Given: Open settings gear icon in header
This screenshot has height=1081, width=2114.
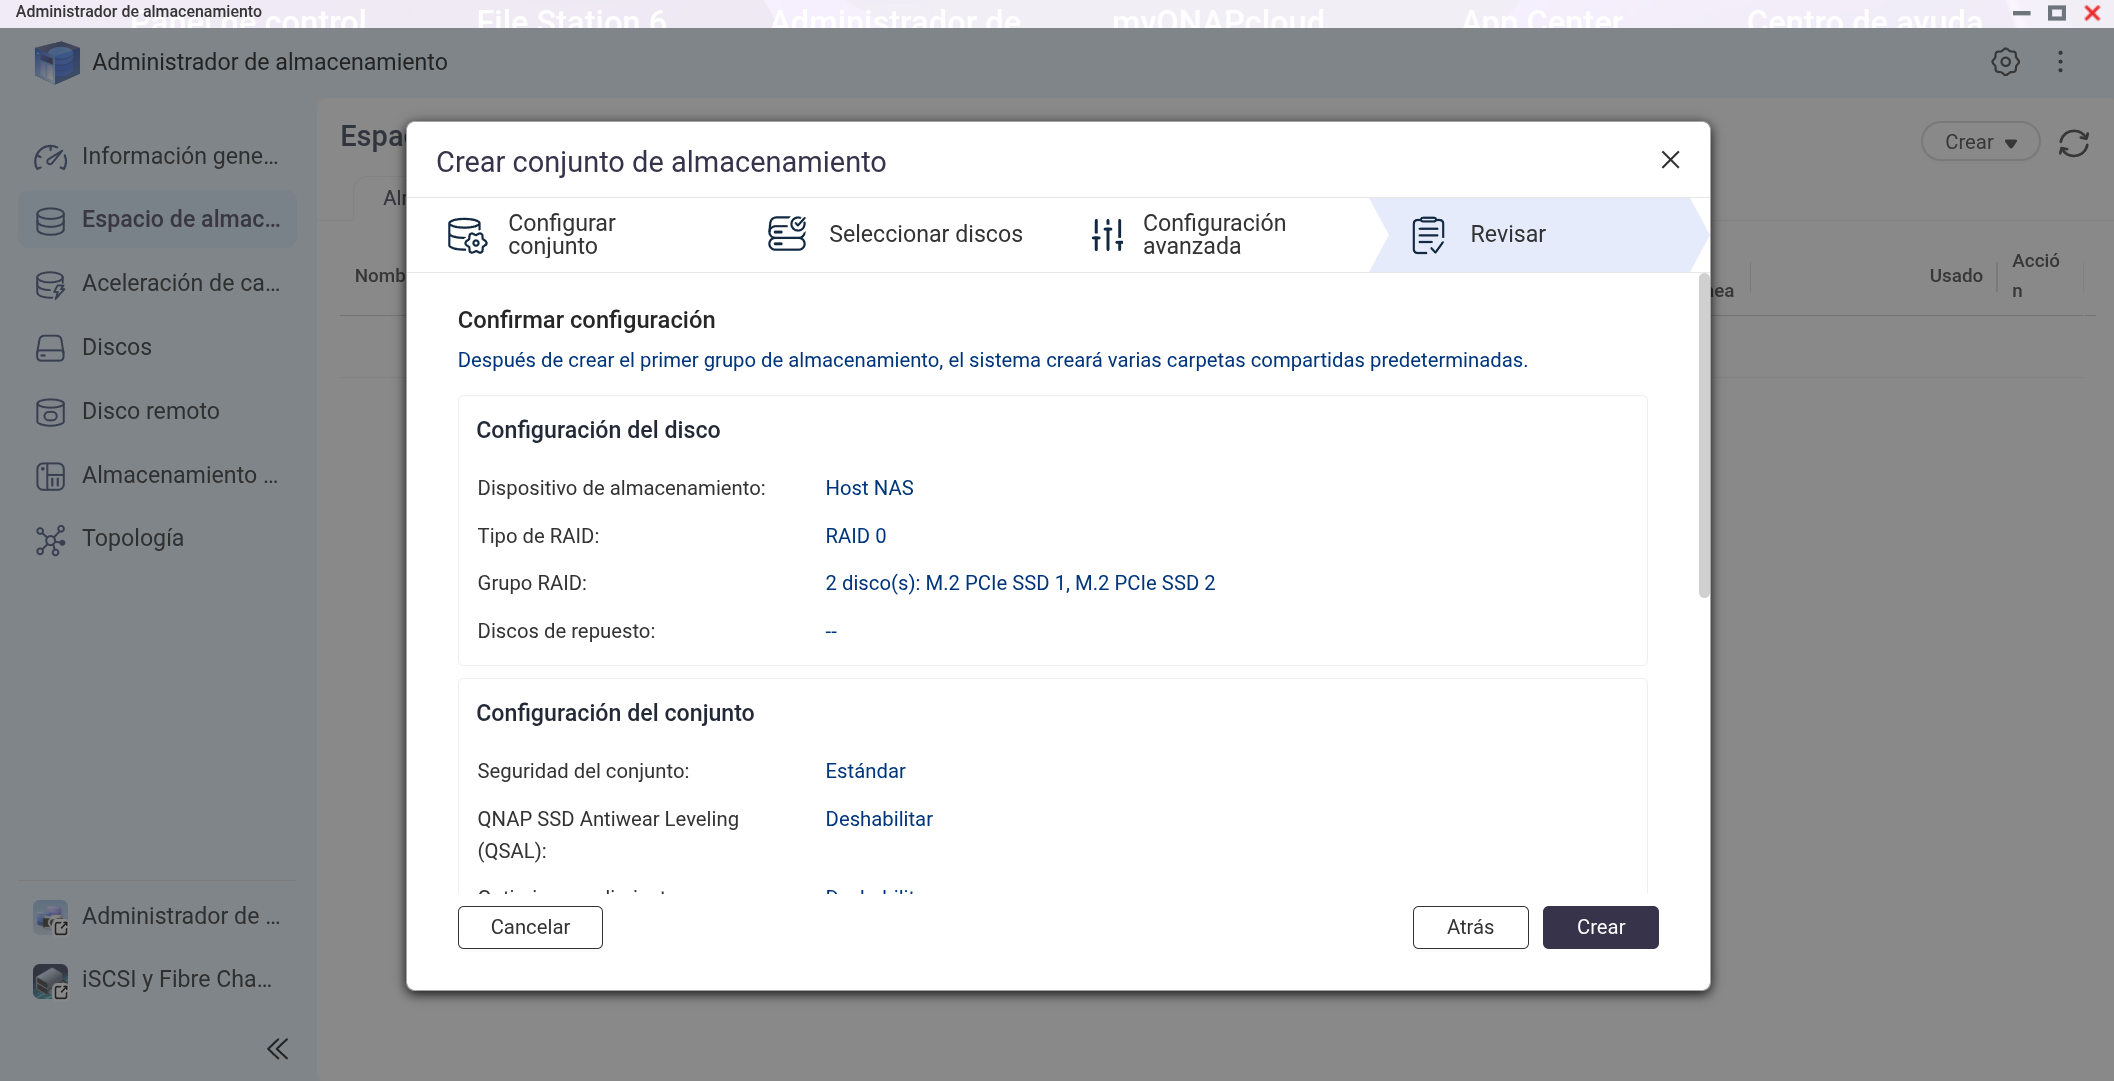Looking at the screenshot, I should point(2005,62).
